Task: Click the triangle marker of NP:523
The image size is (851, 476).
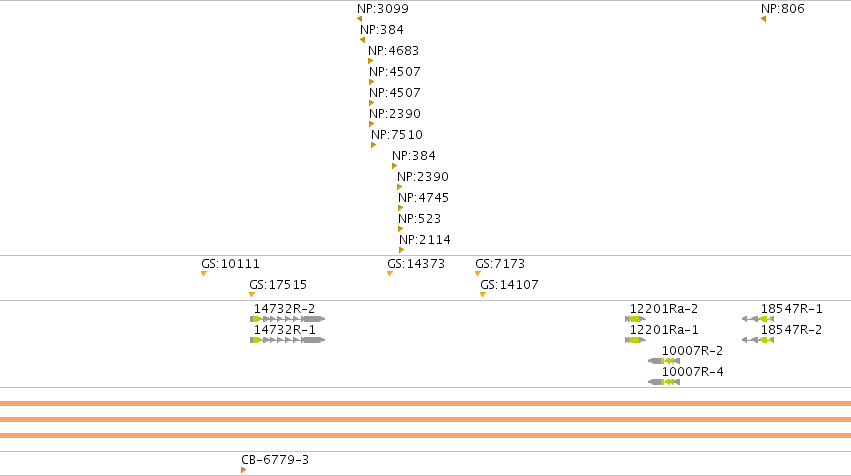Action: (x=401, y=229)
